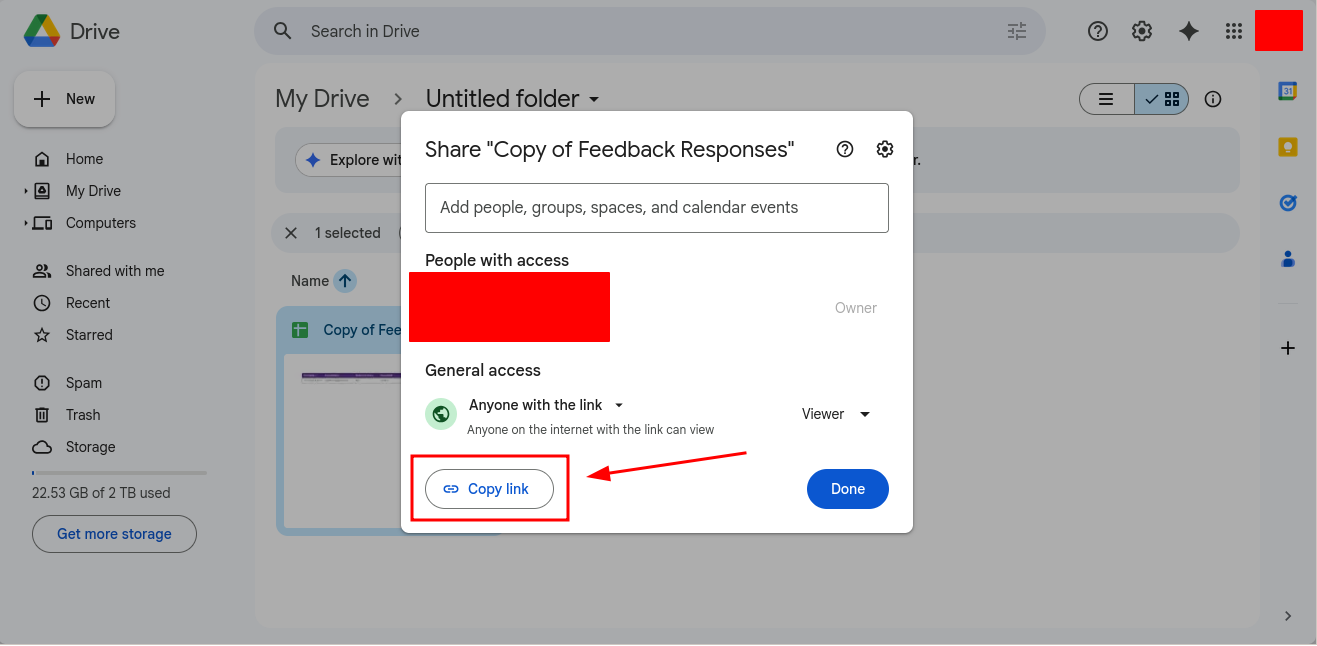Open sharing settings gear in the Share dialog
Viewport: 1317px width, 646px height.
884,148
